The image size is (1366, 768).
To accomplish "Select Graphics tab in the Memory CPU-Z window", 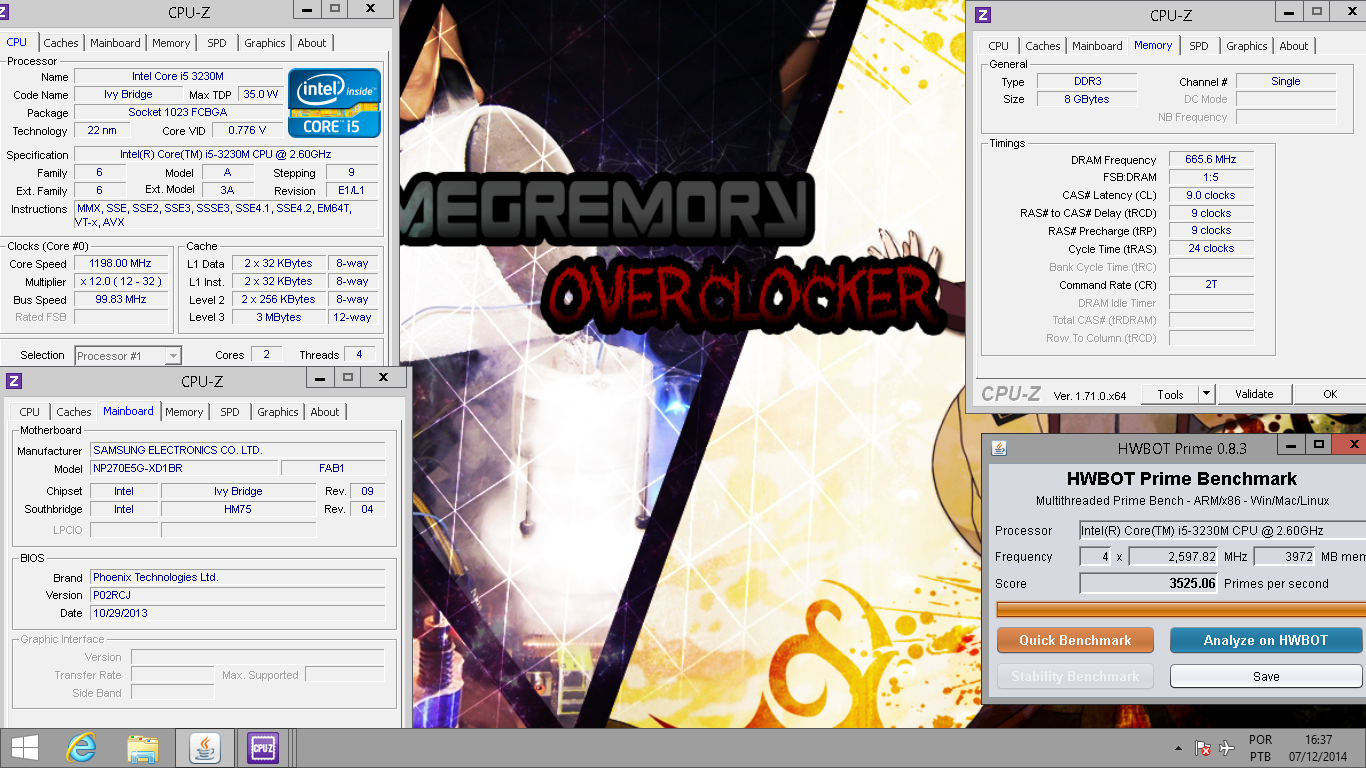I will pyautogui.click(x=1246, y=46).
